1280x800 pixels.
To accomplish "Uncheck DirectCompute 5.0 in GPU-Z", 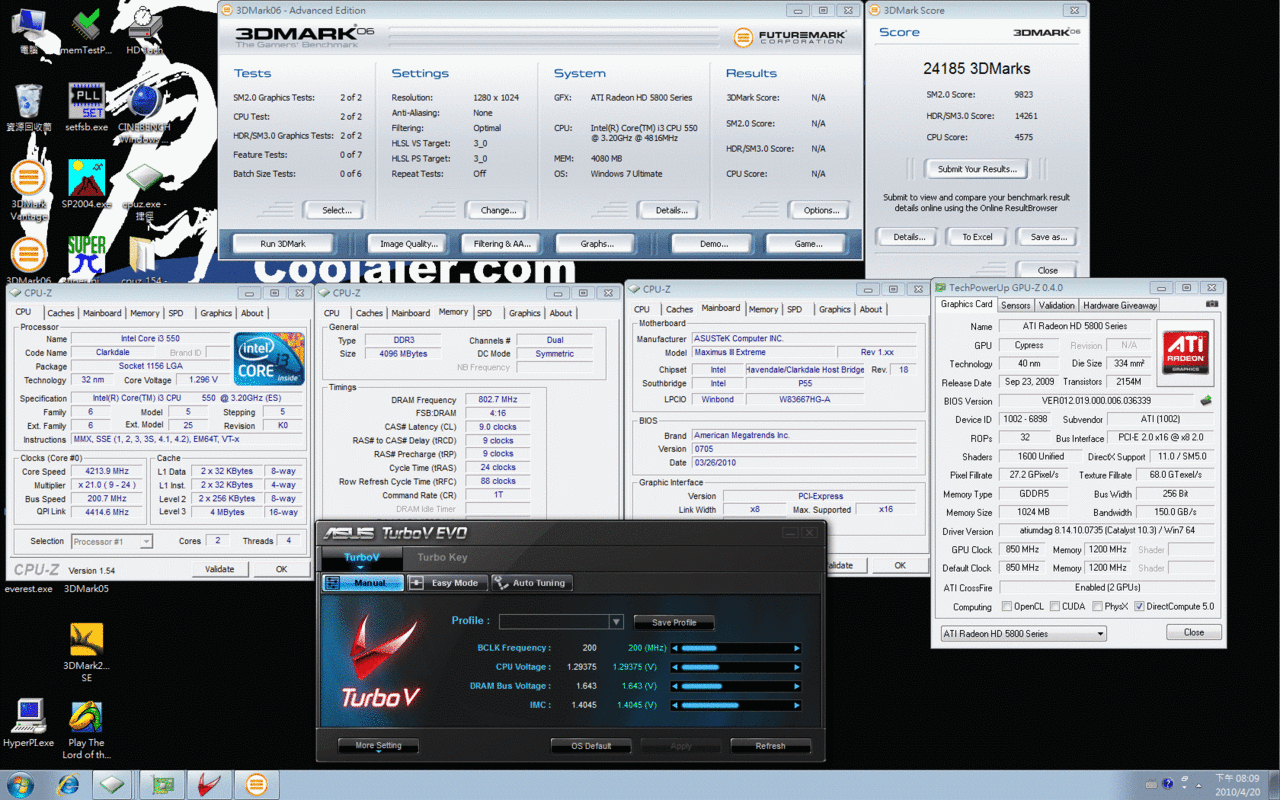I will (1140, 607).
